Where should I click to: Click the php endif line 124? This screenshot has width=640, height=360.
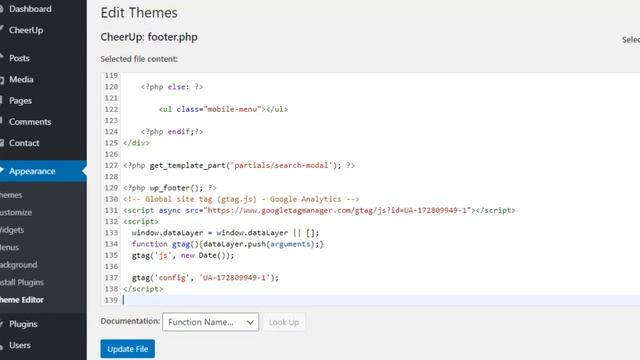[x=172, y=132]
